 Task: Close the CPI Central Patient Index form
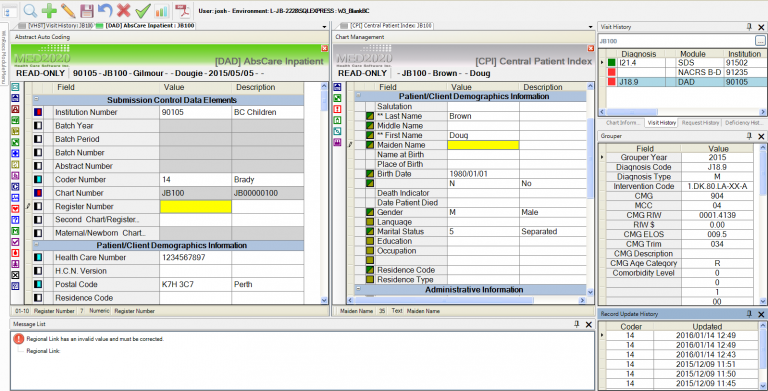click(x=590, y=48)
